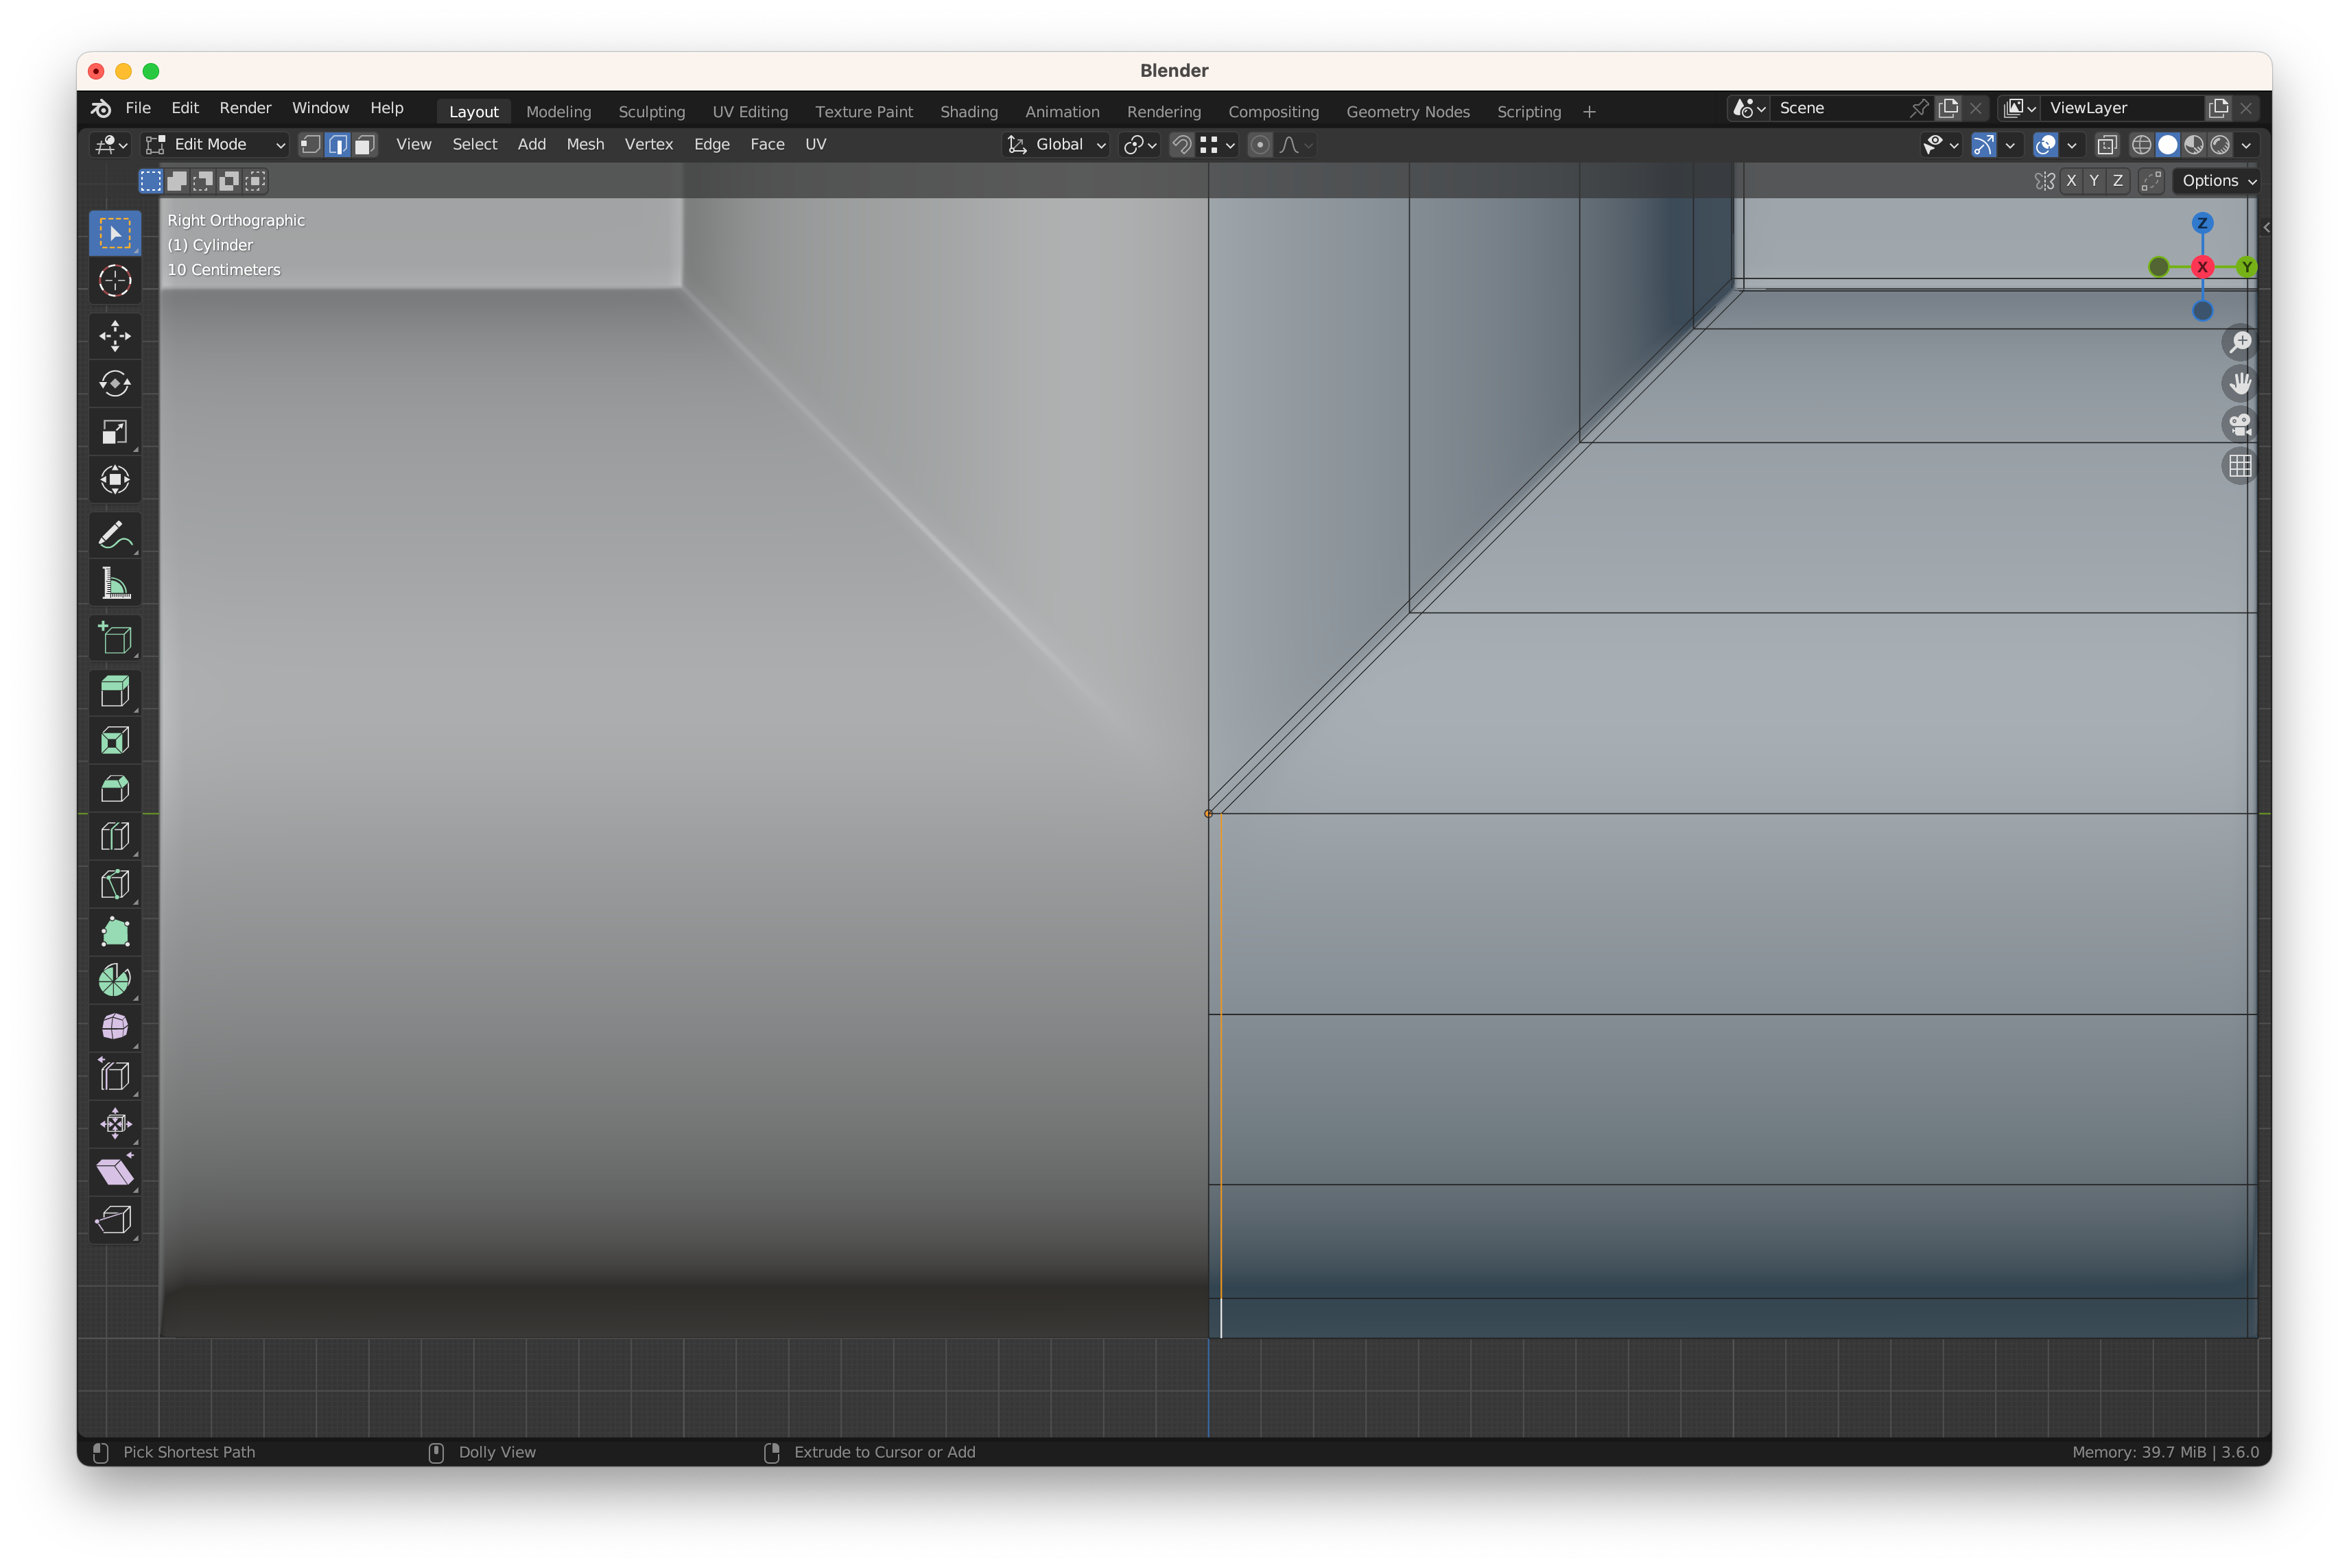Open the editor type dropdown

(x=110, y=145)
